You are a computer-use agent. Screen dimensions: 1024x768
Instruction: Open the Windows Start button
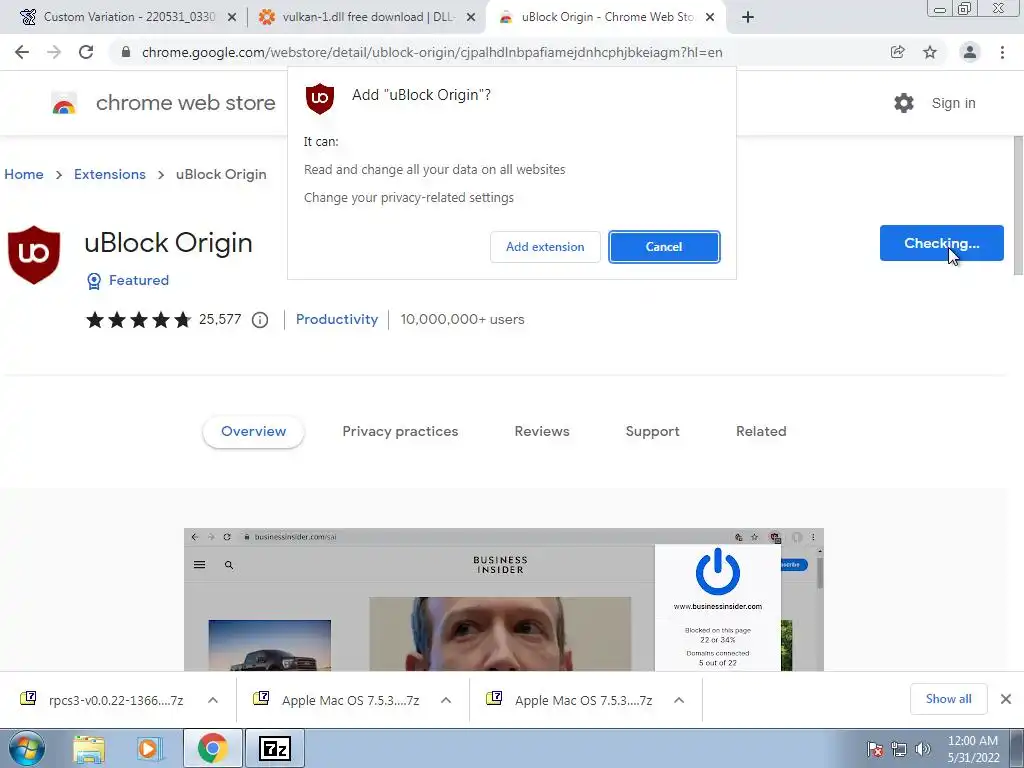(27, 748)
